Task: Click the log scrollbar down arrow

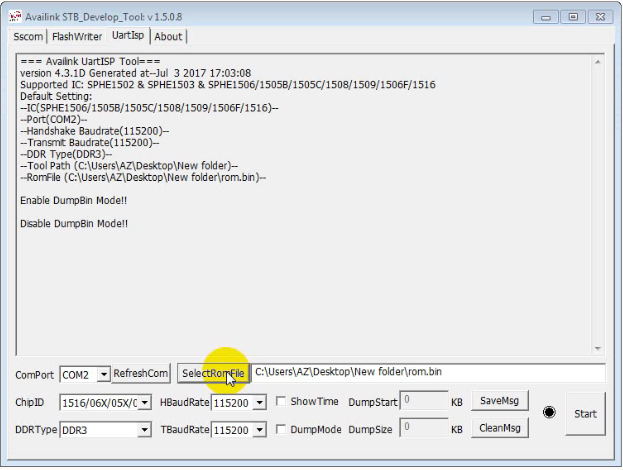Action: [598, 348]
